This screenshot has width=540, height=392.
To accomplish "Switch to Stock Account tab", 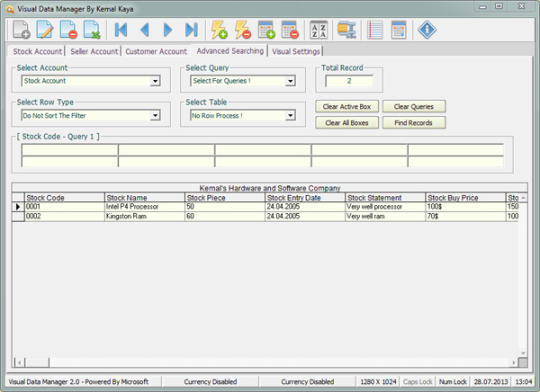I will click(x=38, y=51).
